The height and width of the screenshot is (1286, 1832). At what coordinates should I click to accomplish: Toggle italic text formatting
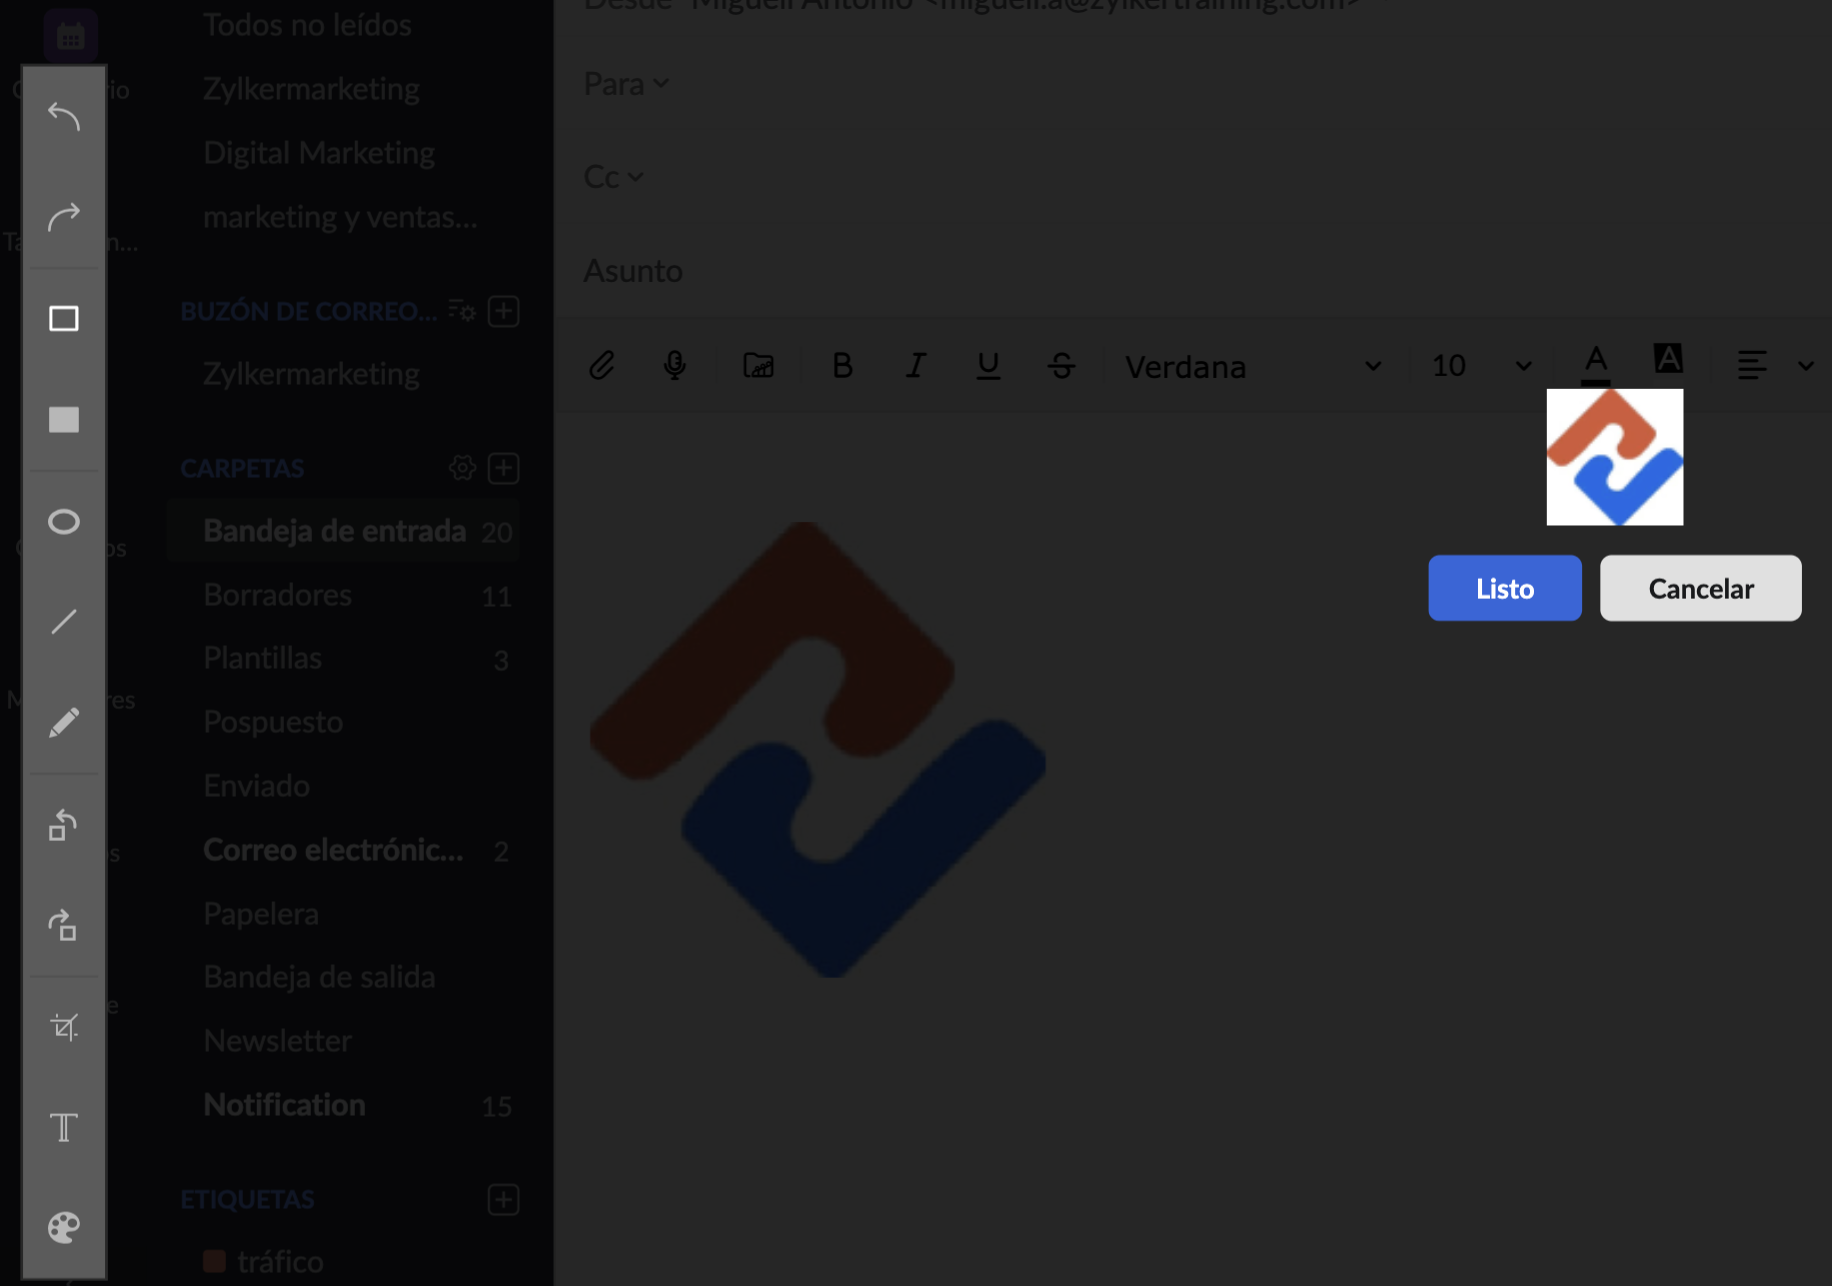coord(915,366)
